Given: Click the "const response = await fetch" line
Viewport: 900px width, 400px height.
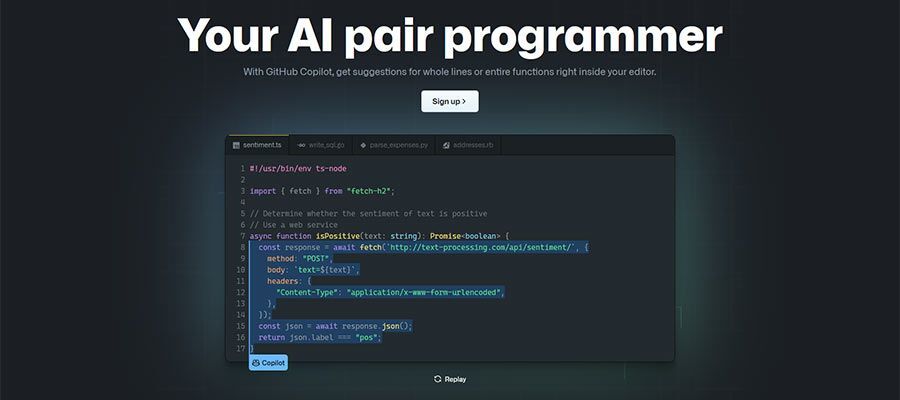Looking at the screenshot, I should pyautogui.click(x=424, y=247).
